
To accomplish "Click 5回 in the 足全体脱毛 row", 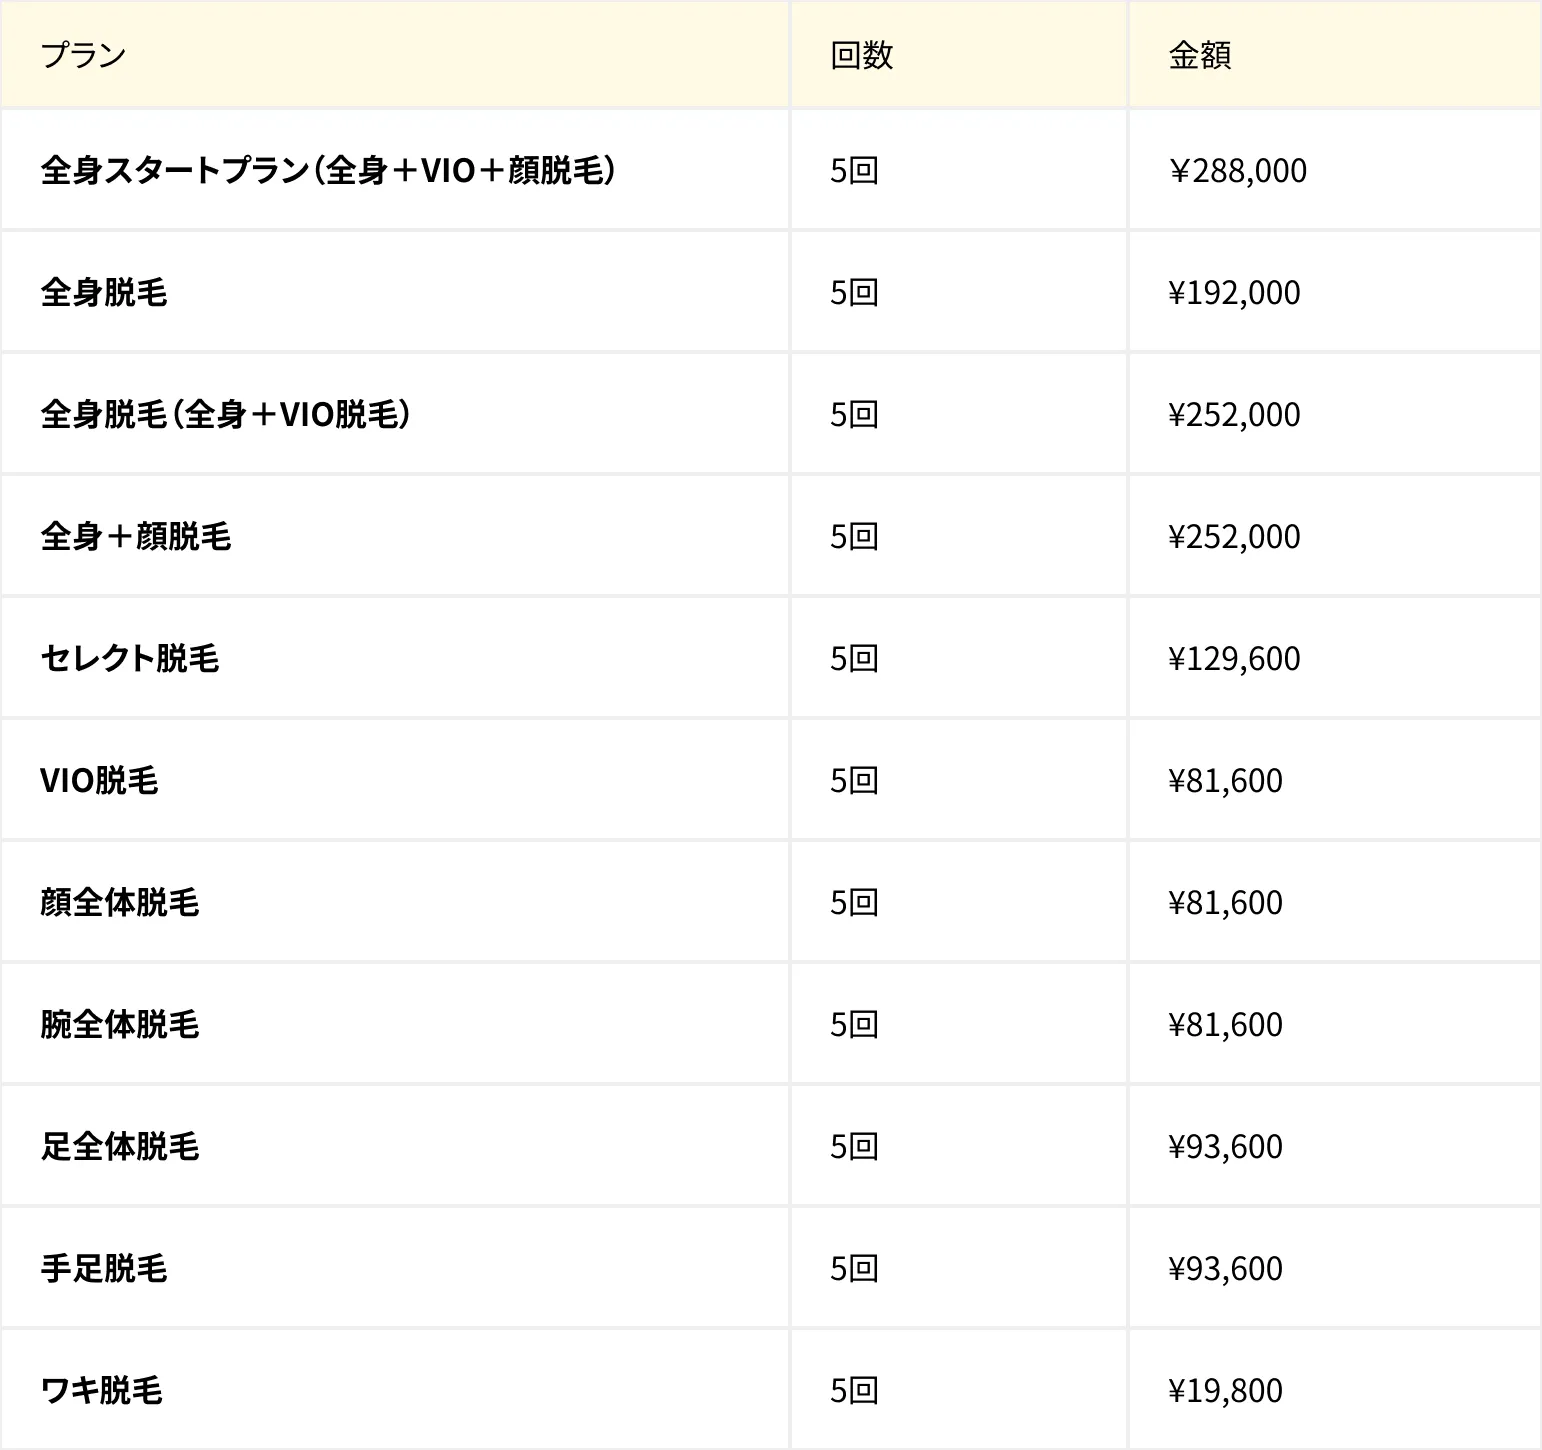I will click(x=854, y=1147).
